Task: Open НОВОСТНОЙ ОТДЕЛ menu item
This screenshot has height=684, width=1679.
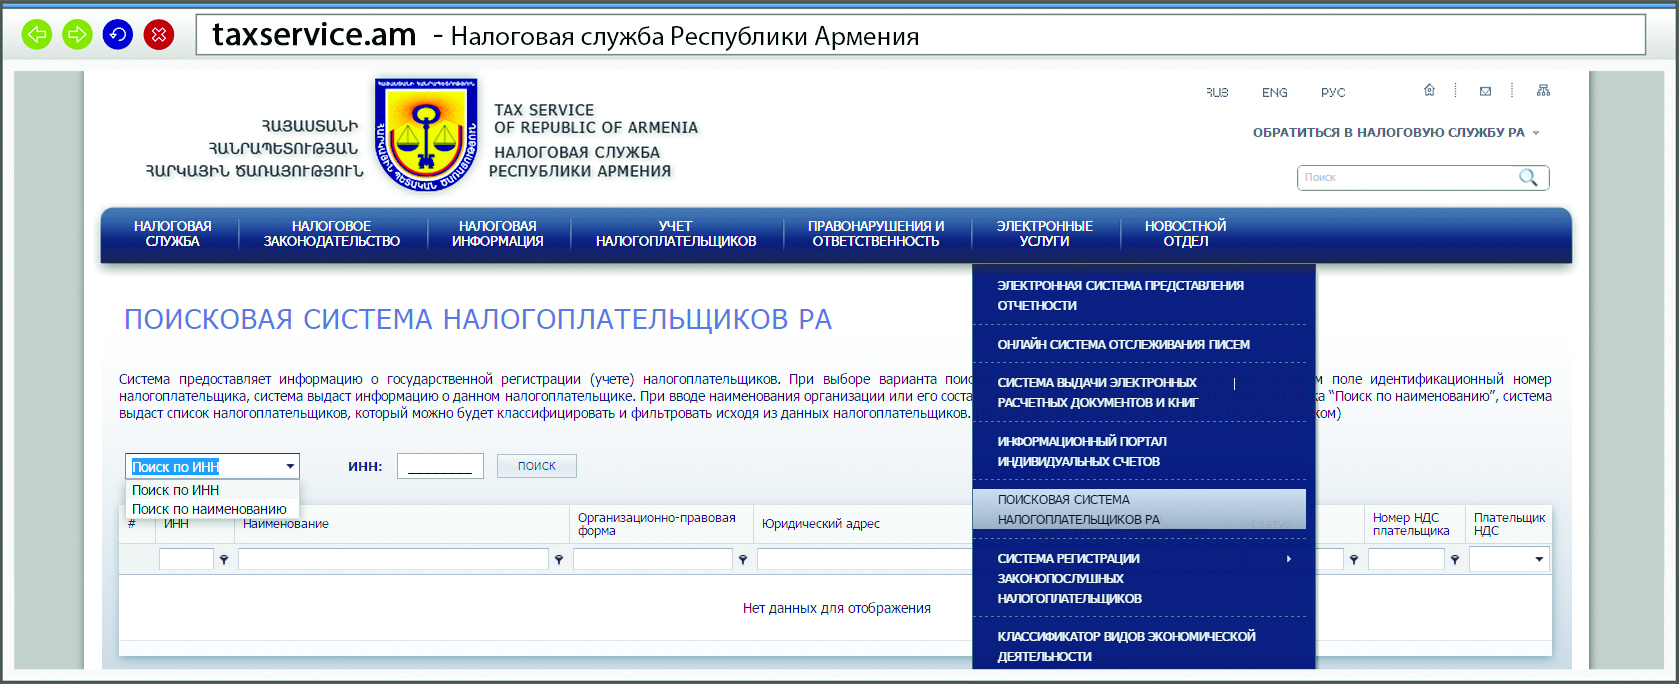Action: [x=1186, y=234]
